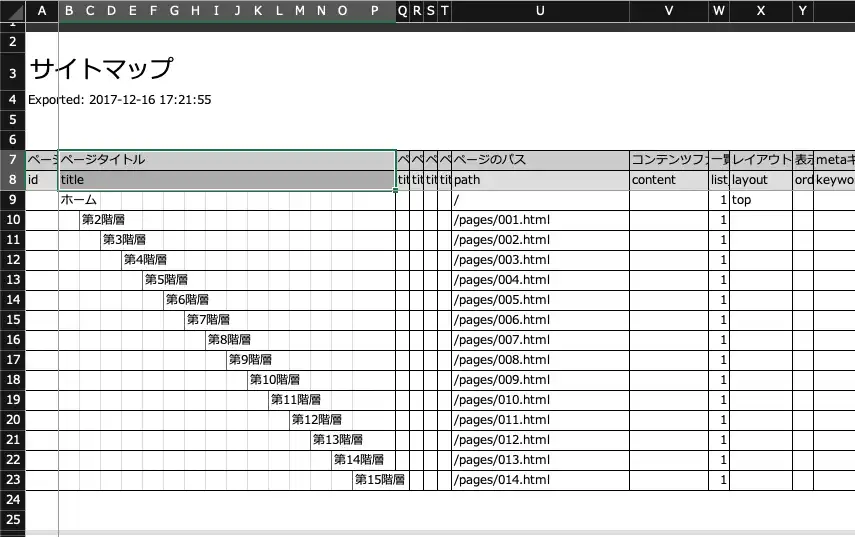Click the サイトマップ title cell
This screenshot has height=537, width=855.
101,69
